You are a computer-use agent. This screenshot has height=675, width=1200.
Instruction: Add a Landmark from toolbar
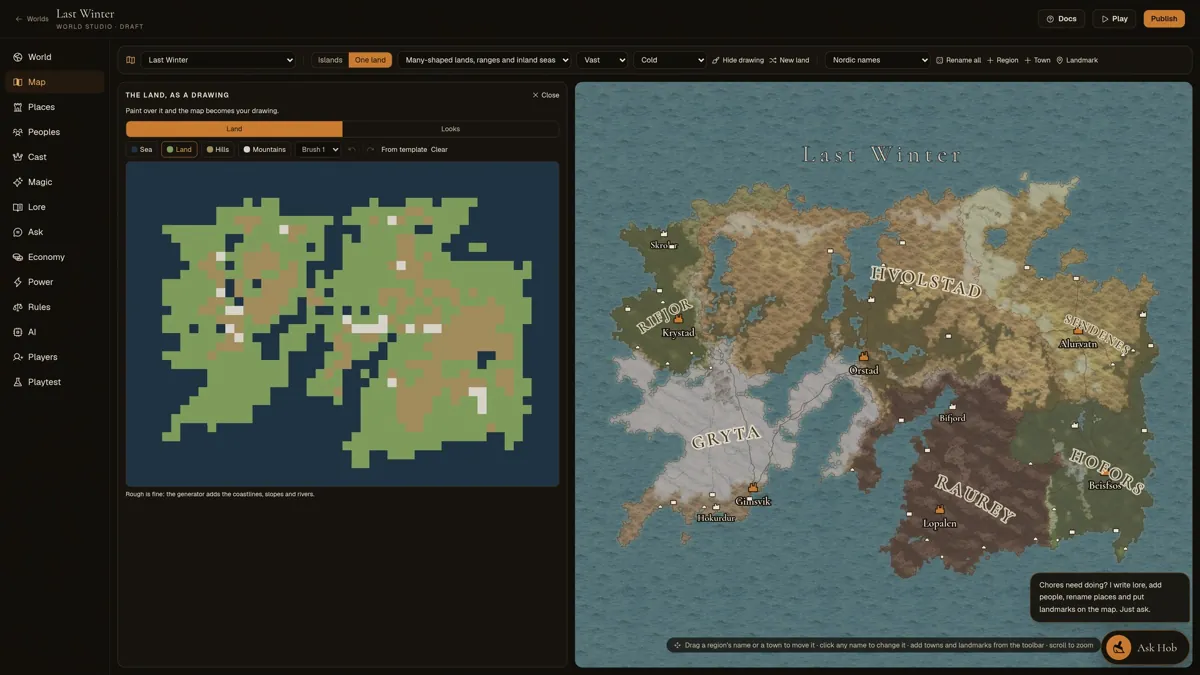[x=1077, y=60]
